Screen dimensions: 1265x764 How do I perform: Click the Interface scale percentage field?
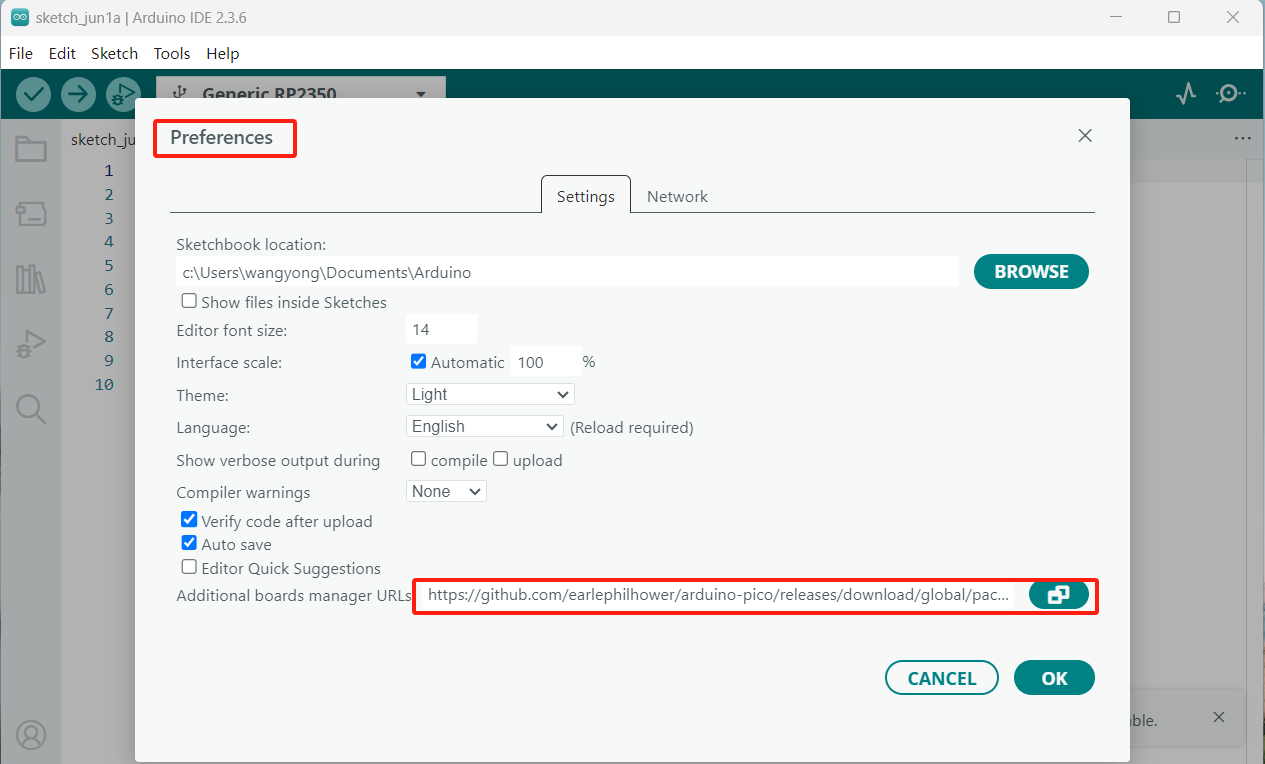[545, 362]
